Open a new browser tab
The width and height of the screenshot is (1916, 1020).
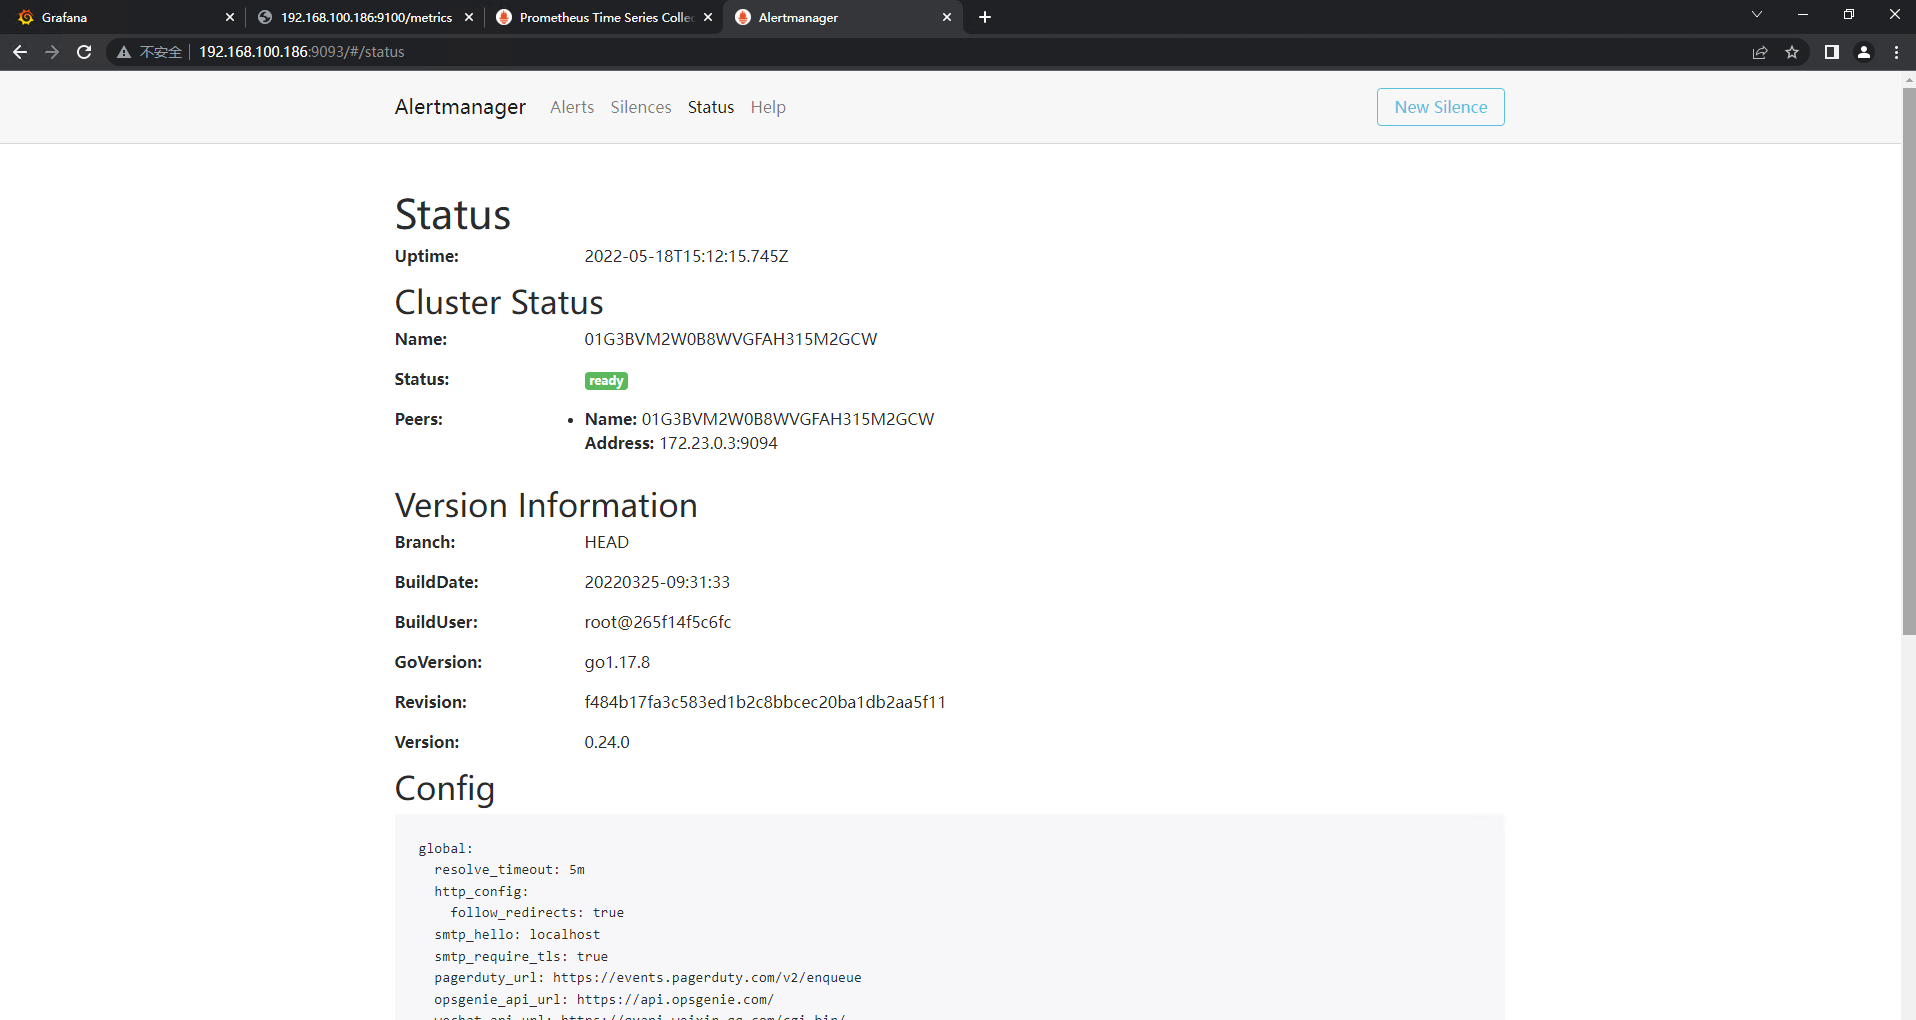pyautogui.click(x=985, y=17)
